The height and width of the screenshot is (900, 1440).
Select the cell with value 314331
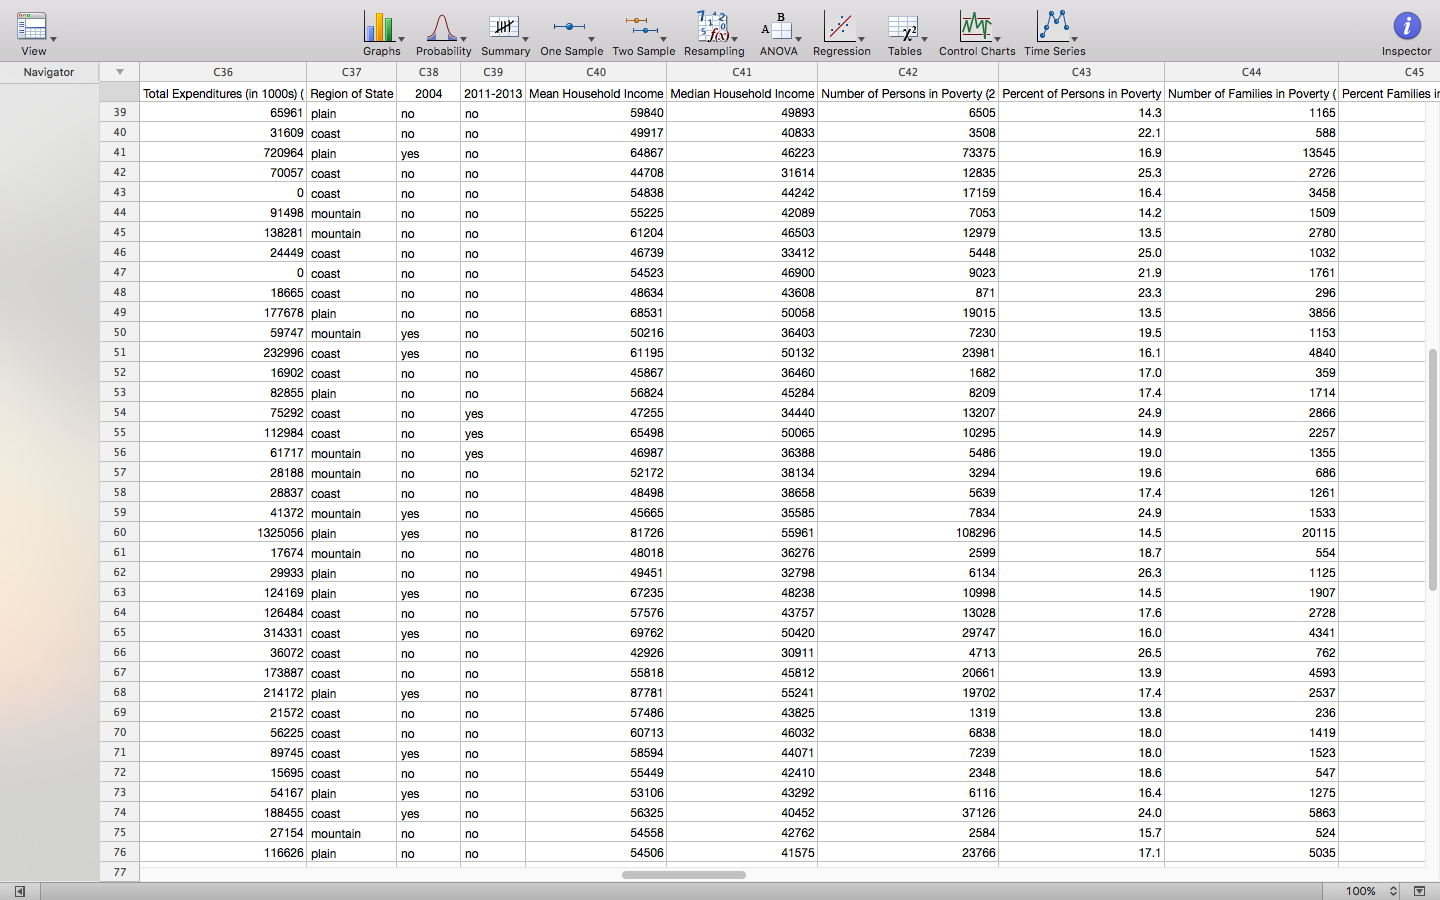pyautogui.click(x=223, y=633)
